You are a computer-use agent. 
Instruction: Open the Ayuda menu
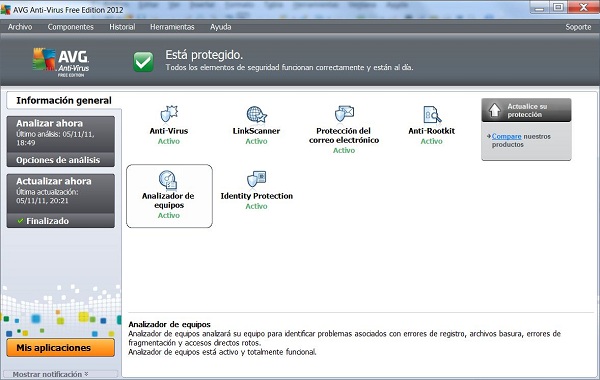(x=220, y=27)
